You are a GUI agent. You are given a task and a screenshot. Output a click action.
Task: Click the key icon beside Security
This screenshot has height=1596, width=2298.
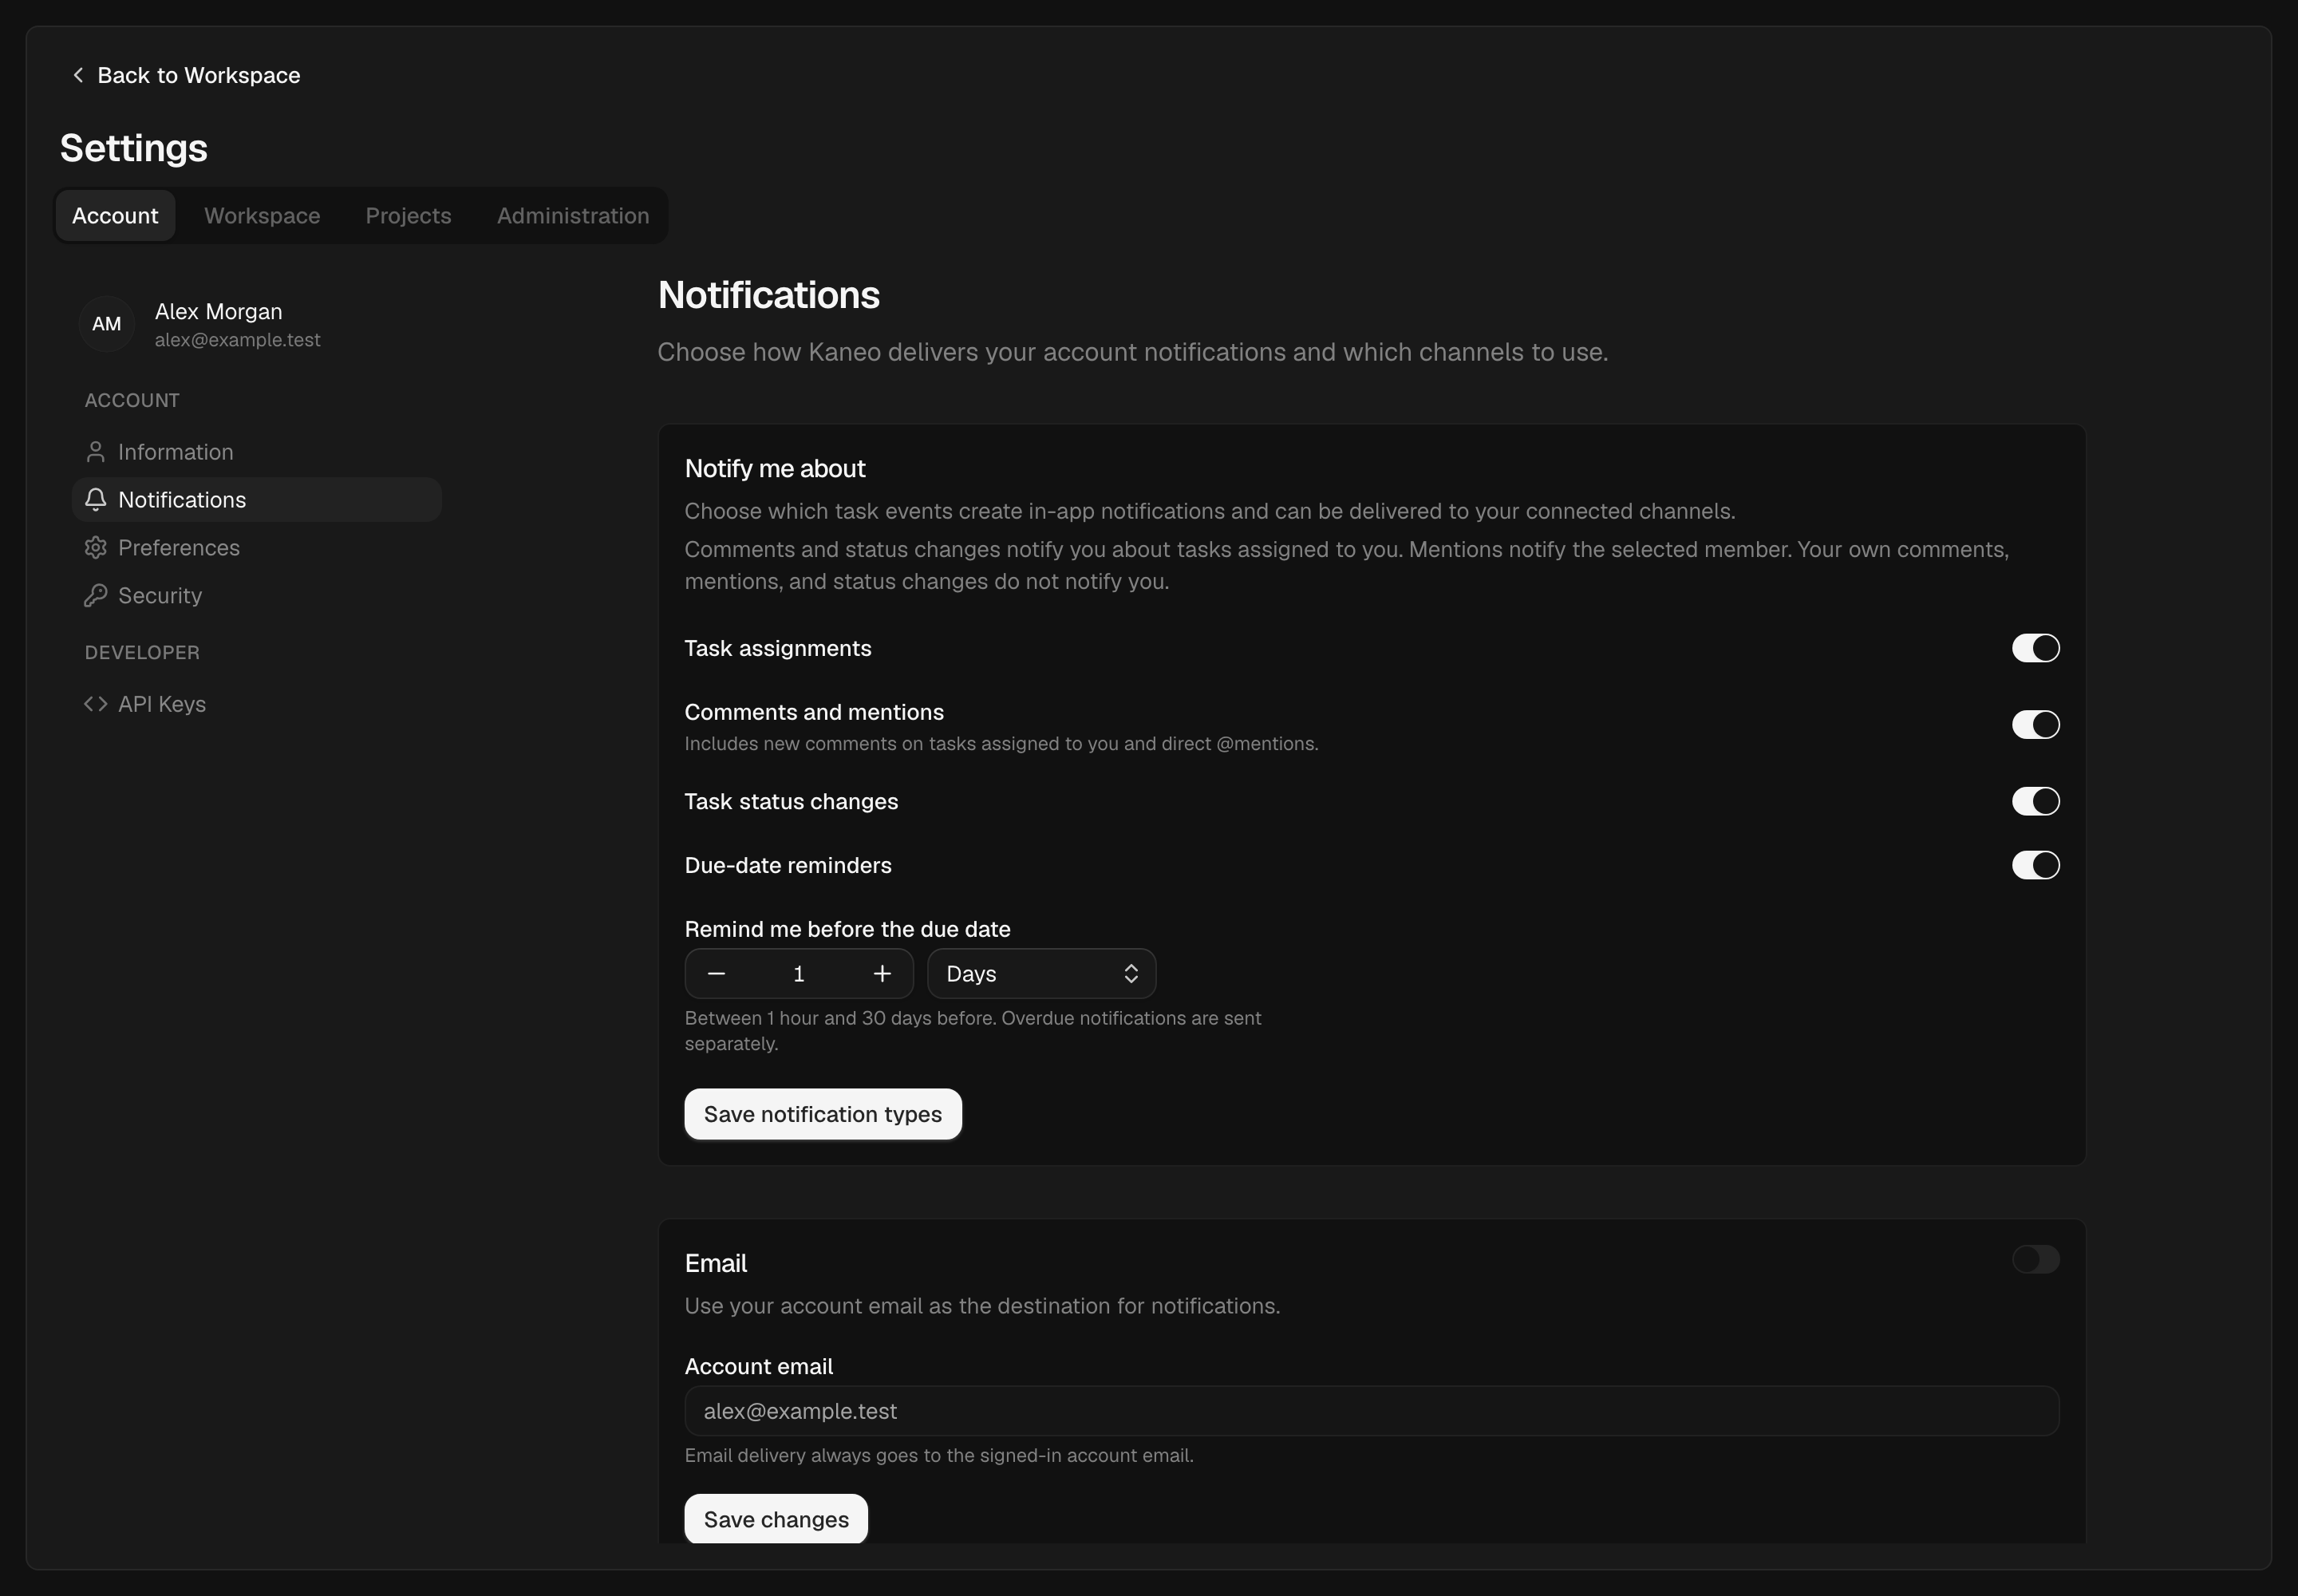coord(95,596)
